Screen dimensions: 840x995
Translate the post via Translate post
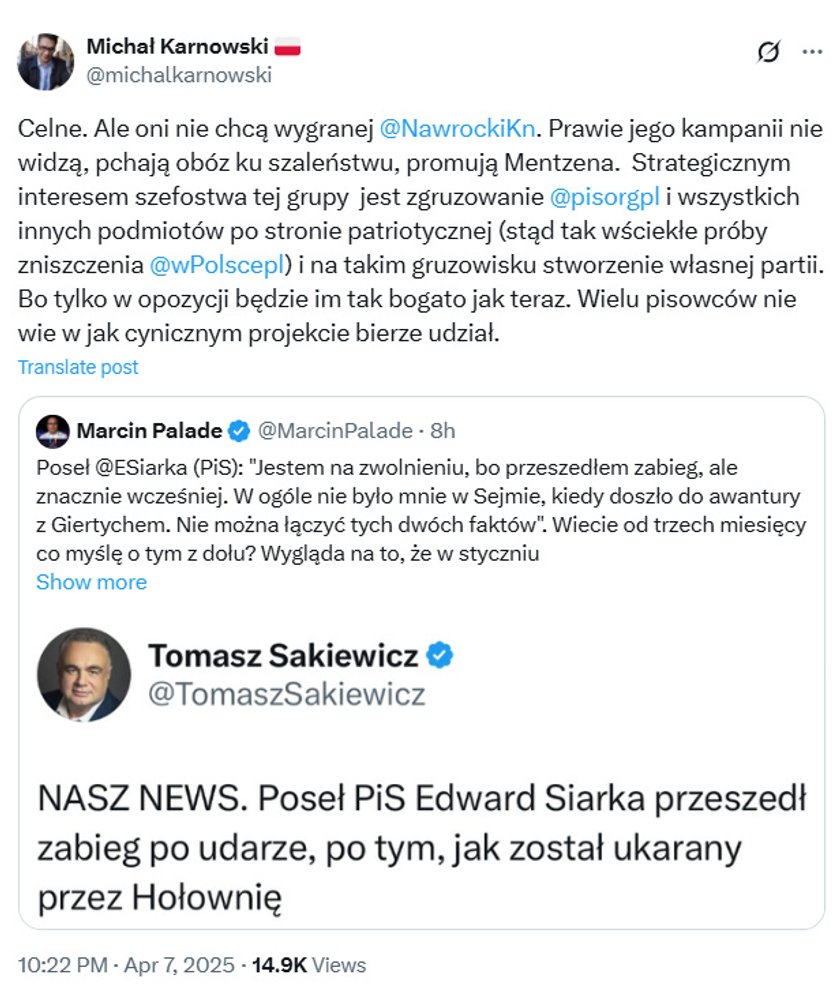pyautogui.click(x=78, y=367)
